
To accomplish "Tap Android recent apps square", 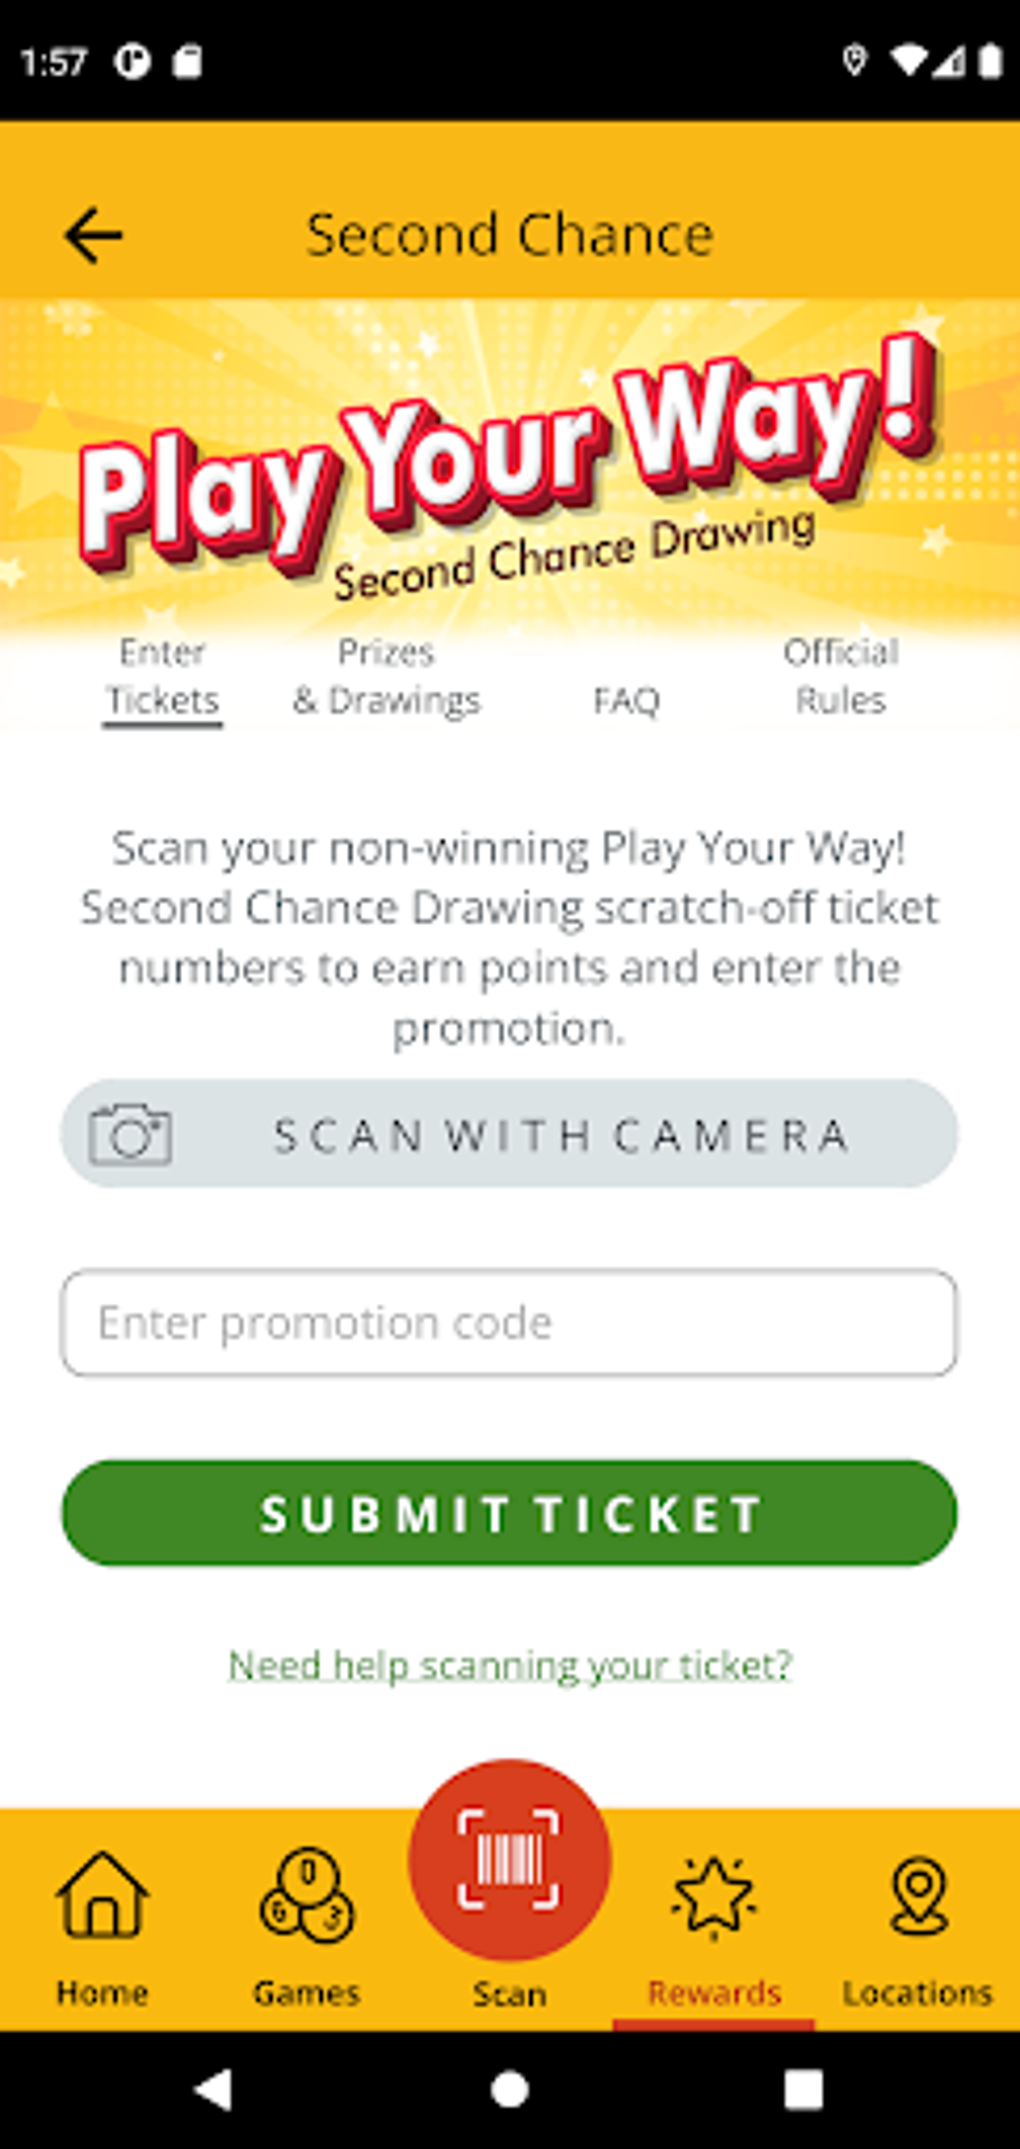I will 803,2089.
